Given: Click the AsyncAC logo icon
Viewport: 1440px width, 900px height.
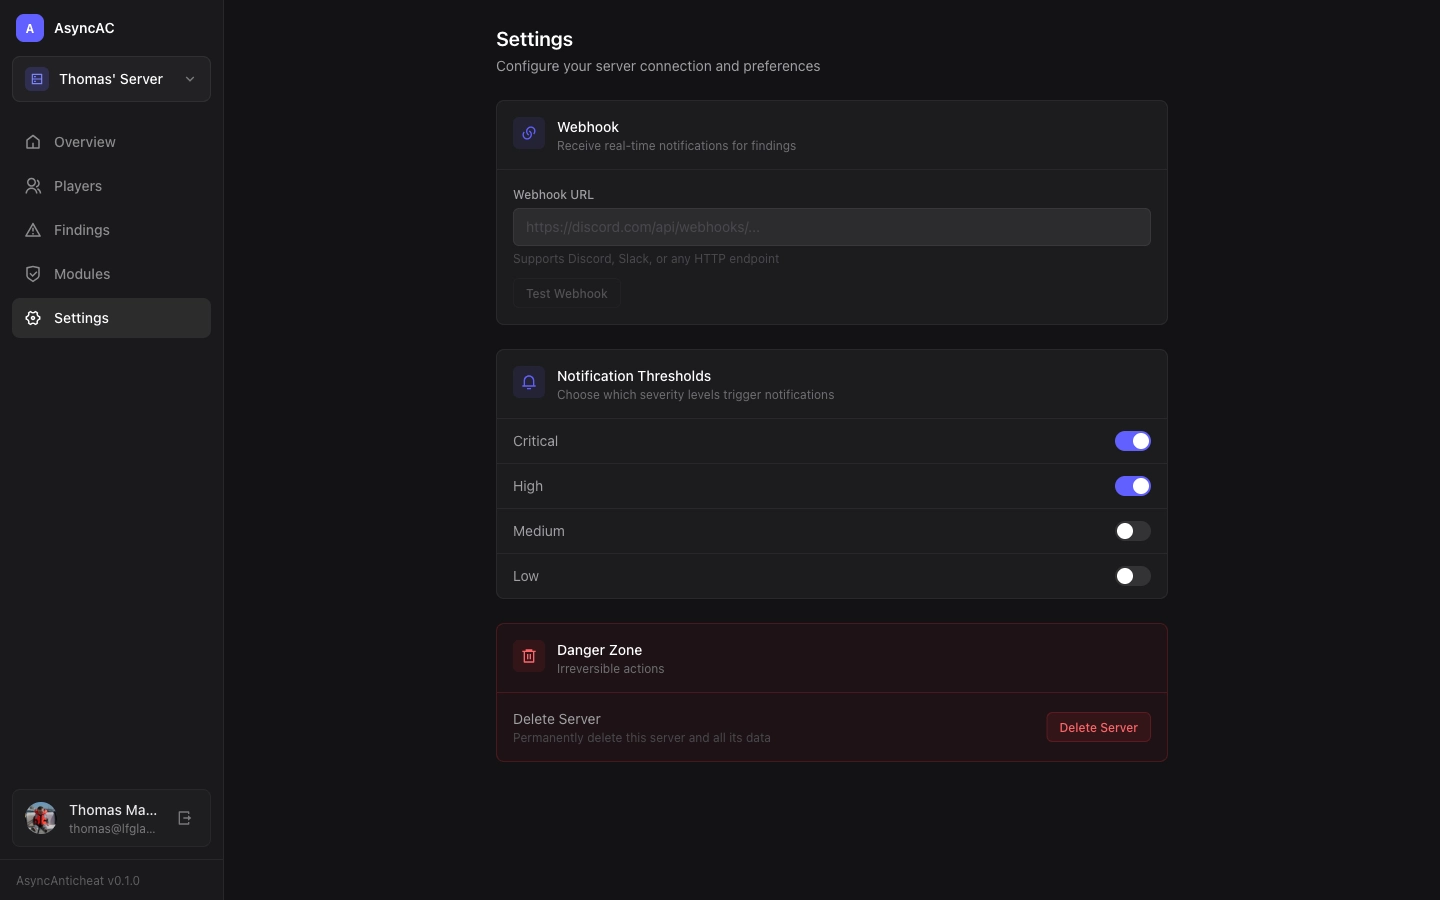Looking at the screenshot, I should tap(30, 28).
